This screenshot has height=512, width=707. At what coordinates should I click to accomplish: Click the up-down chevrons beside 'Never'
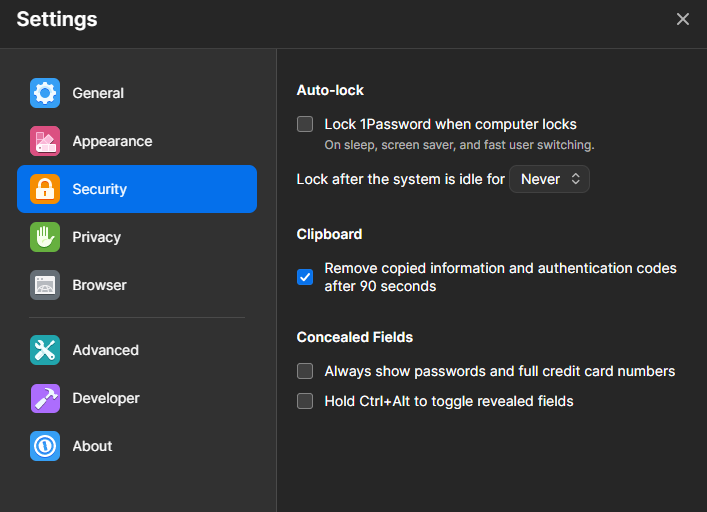click(575, 179)
